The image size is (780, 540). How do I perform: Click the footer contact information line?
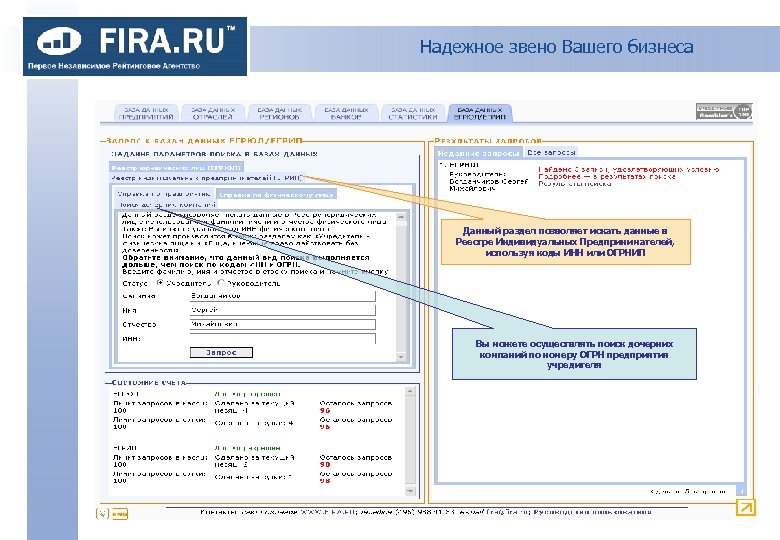point(426,512)
